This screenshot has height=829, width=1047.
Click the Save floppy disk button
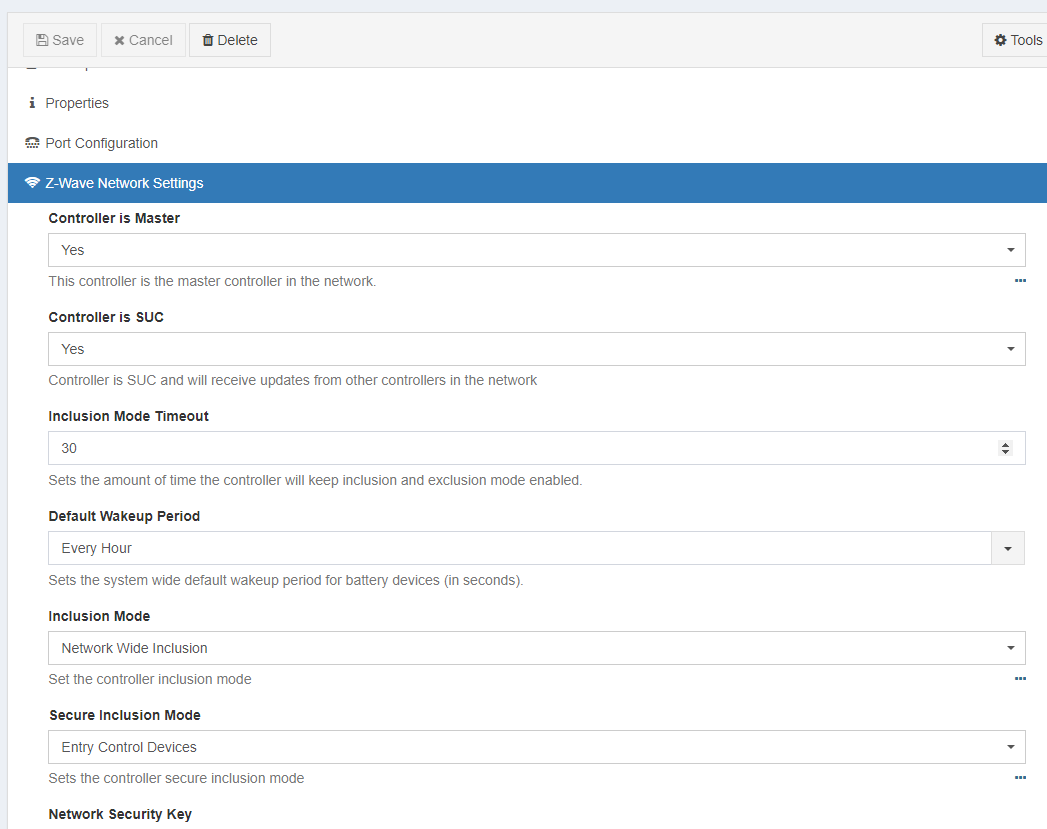pyautogui.click(x=60, y=40)
